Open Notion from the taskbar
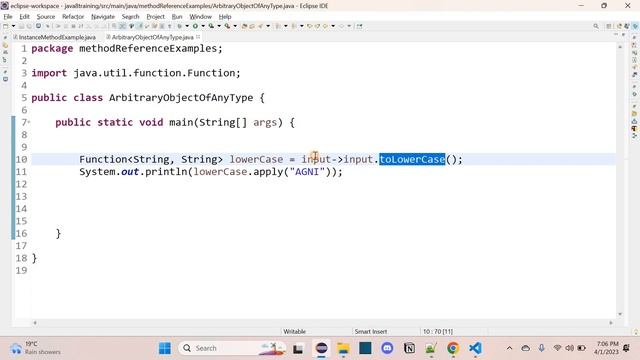The height and width of the screenshot is (360, 640). point(409,348)
